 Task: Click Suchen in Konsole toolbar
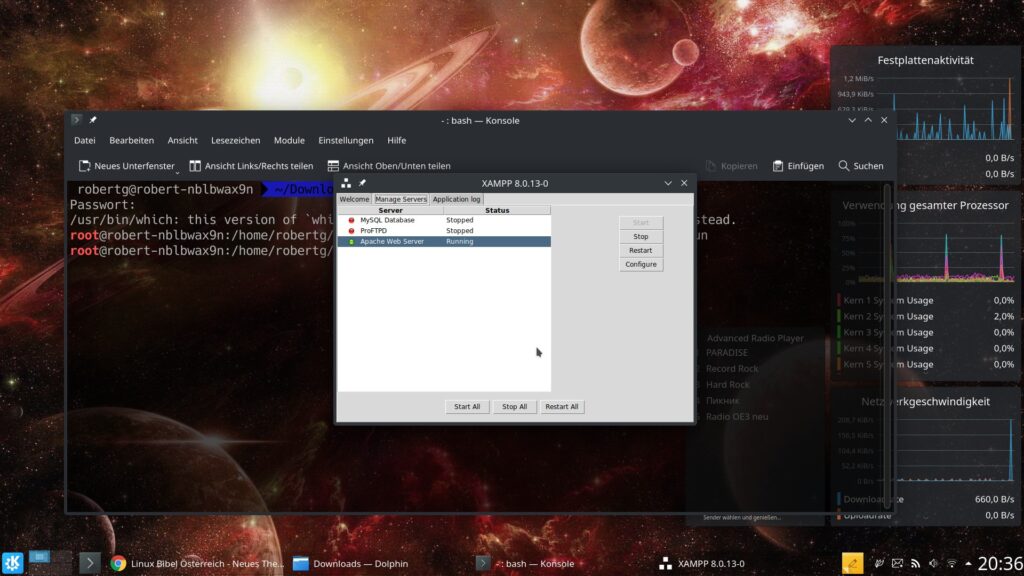(861, 166)
